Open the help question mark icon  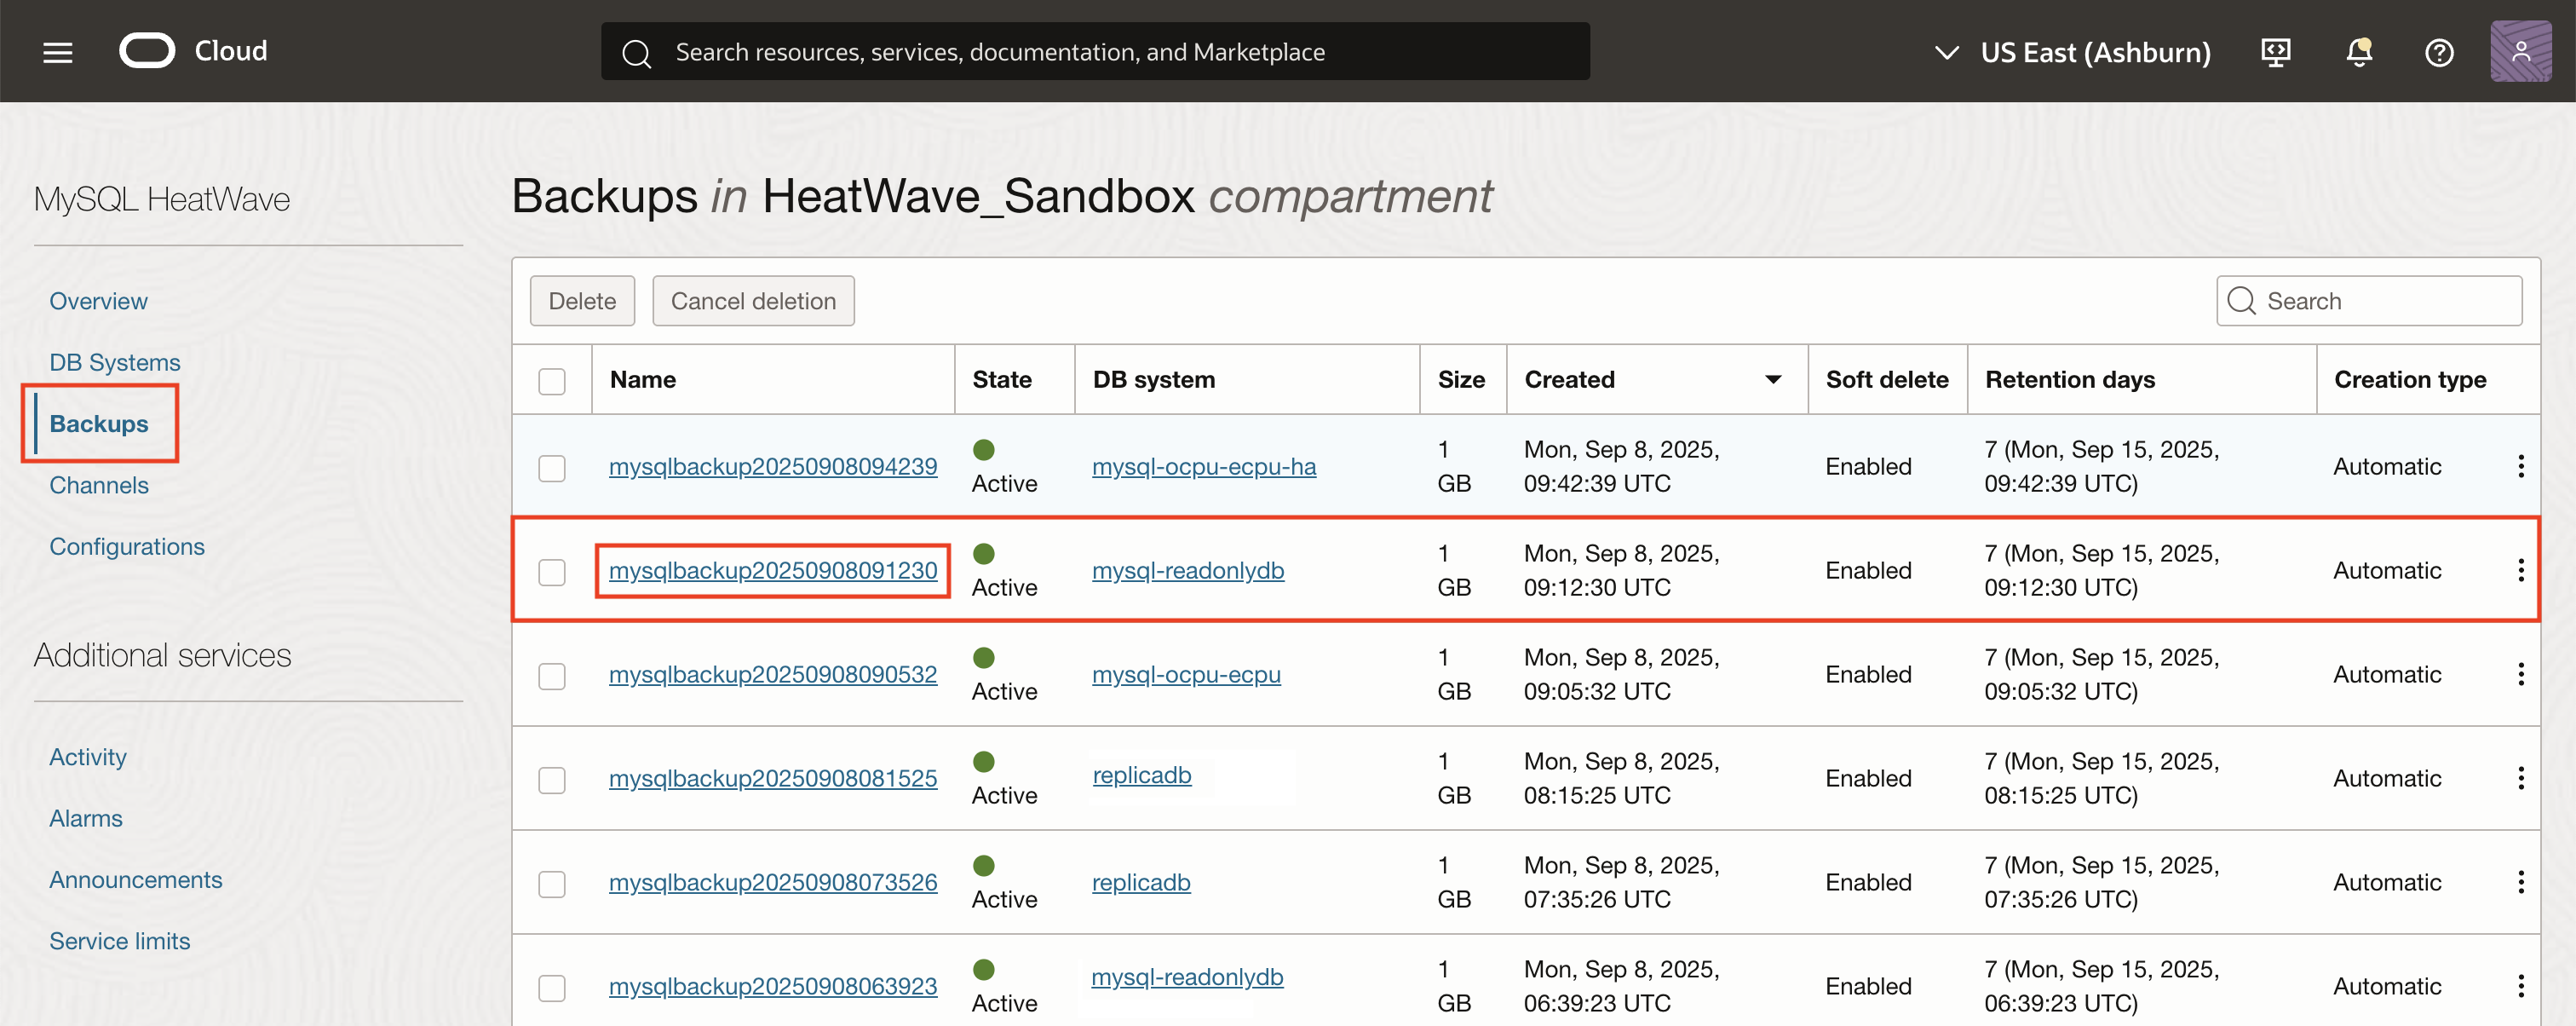pos(2439,52)
